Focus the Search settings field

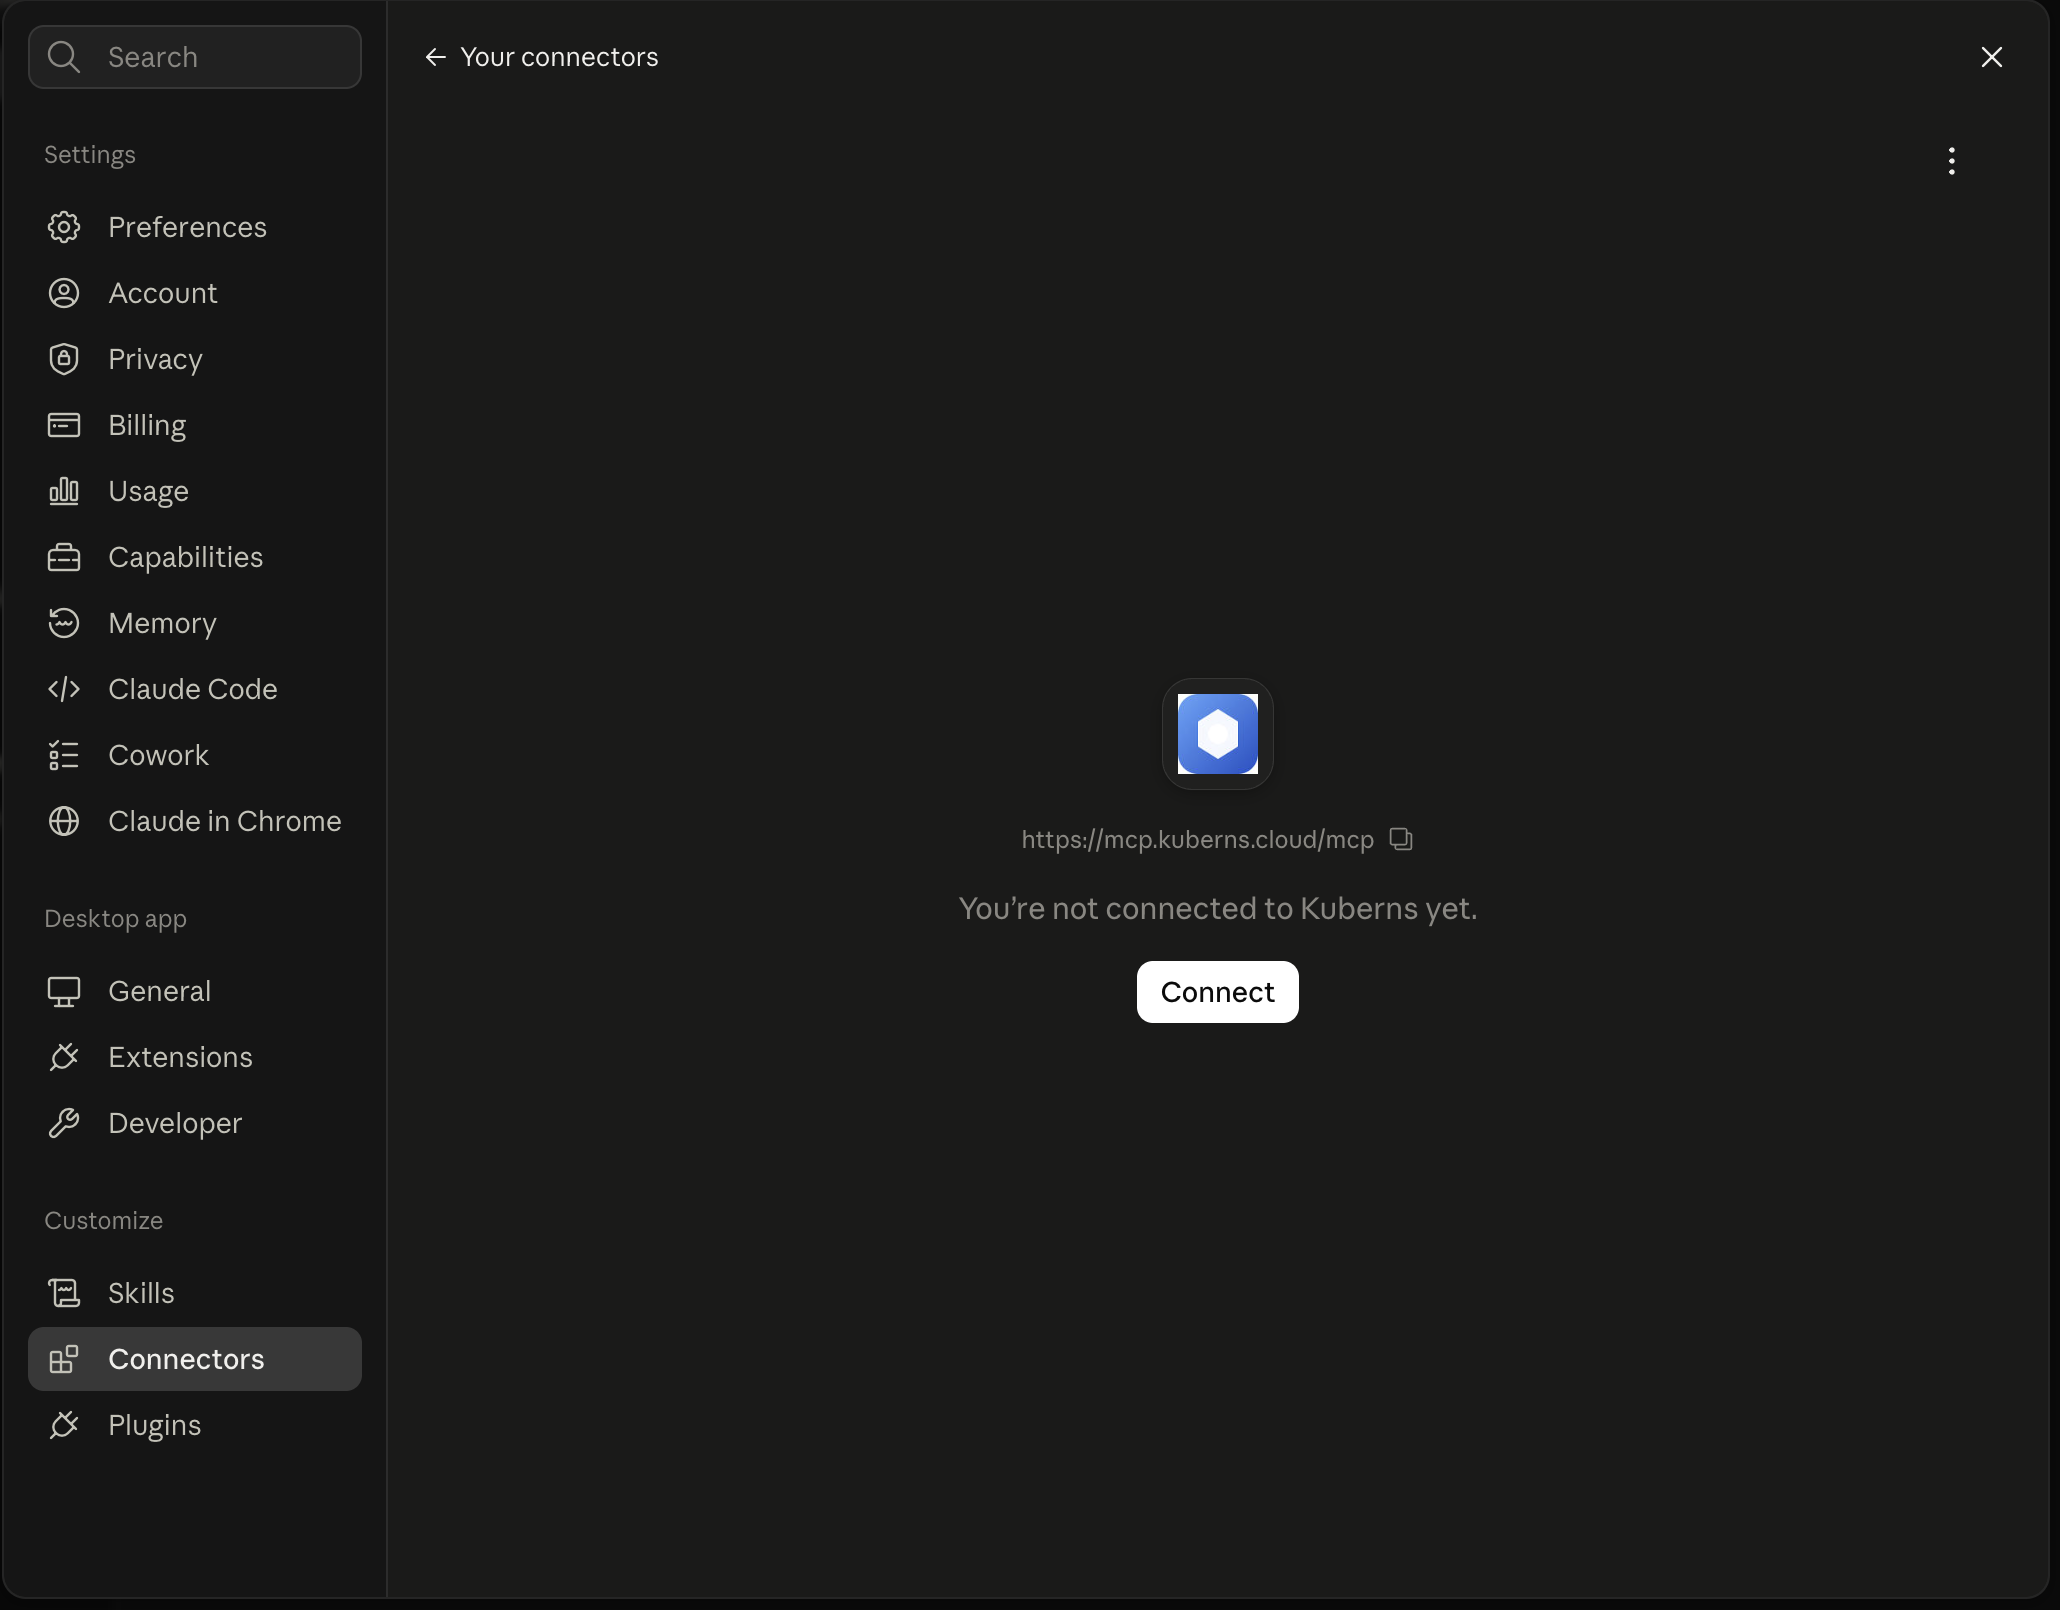coord(195,57)
